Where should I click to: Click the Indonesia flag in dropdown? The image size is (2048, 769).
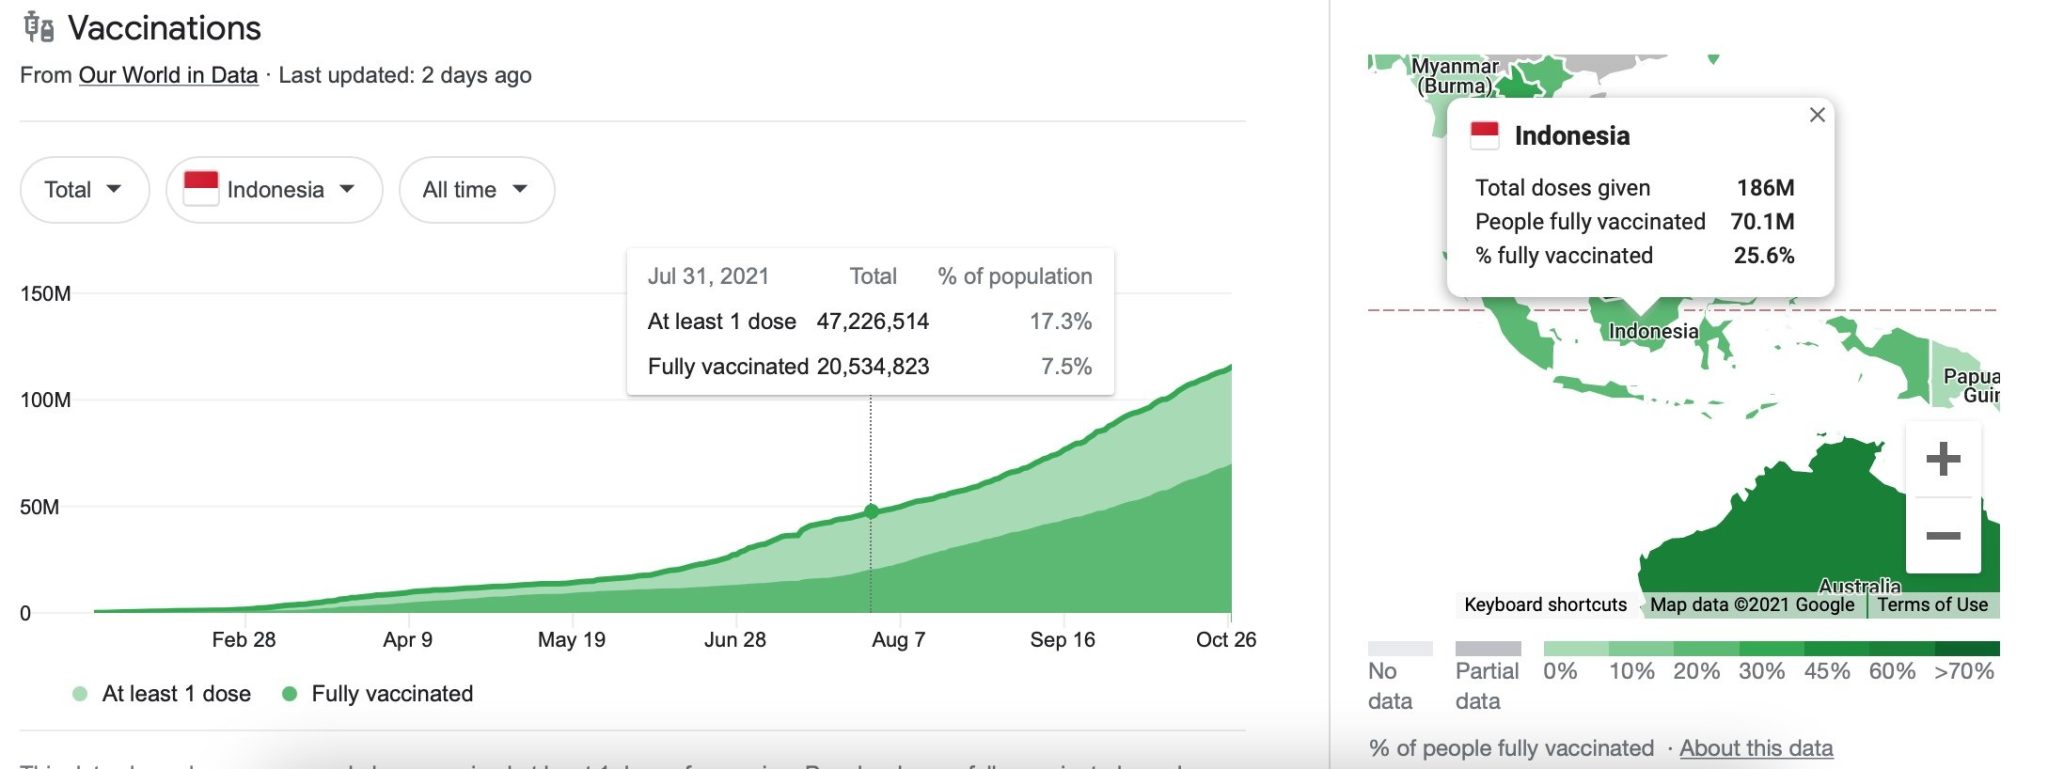tap(201, 188)
